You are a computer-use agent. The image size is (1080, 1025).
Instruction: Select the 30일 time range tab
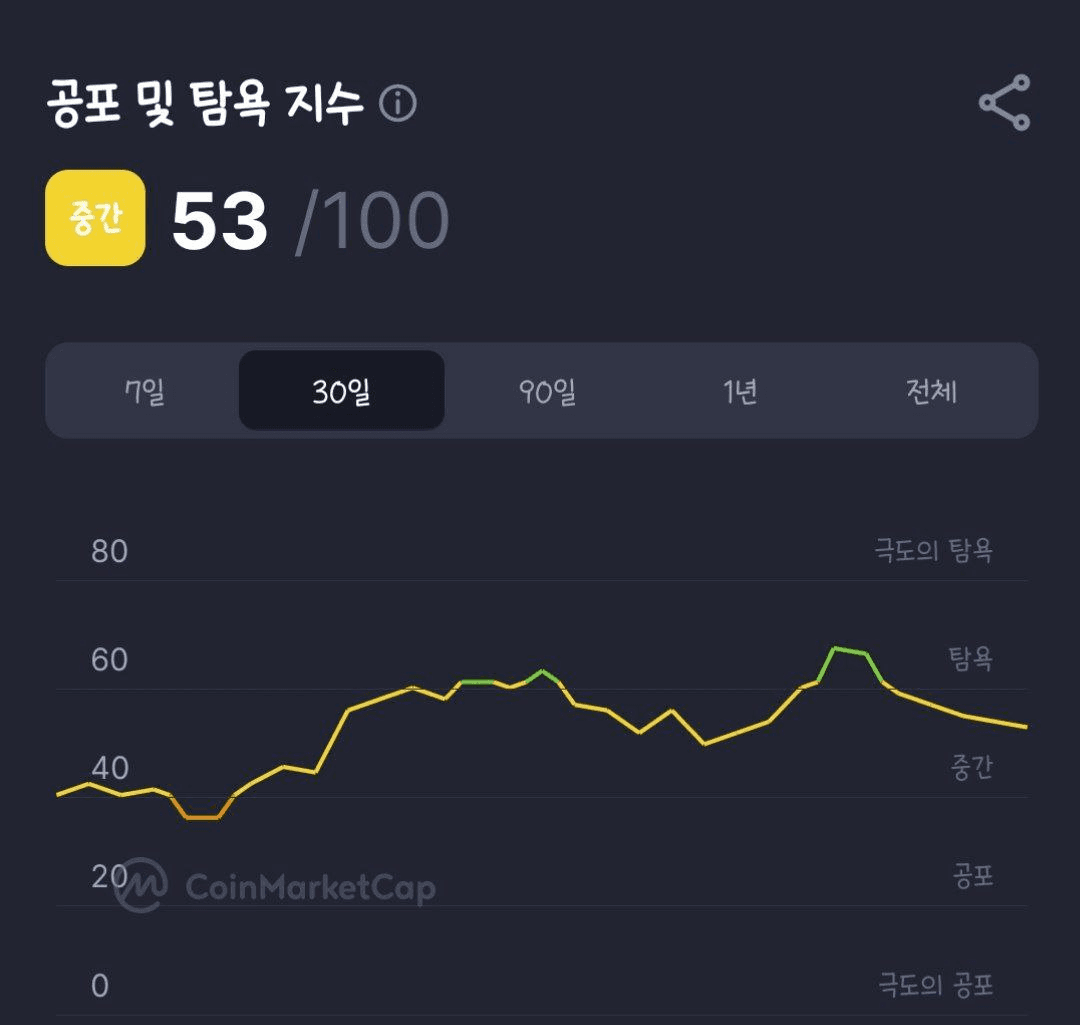[341, 391]
